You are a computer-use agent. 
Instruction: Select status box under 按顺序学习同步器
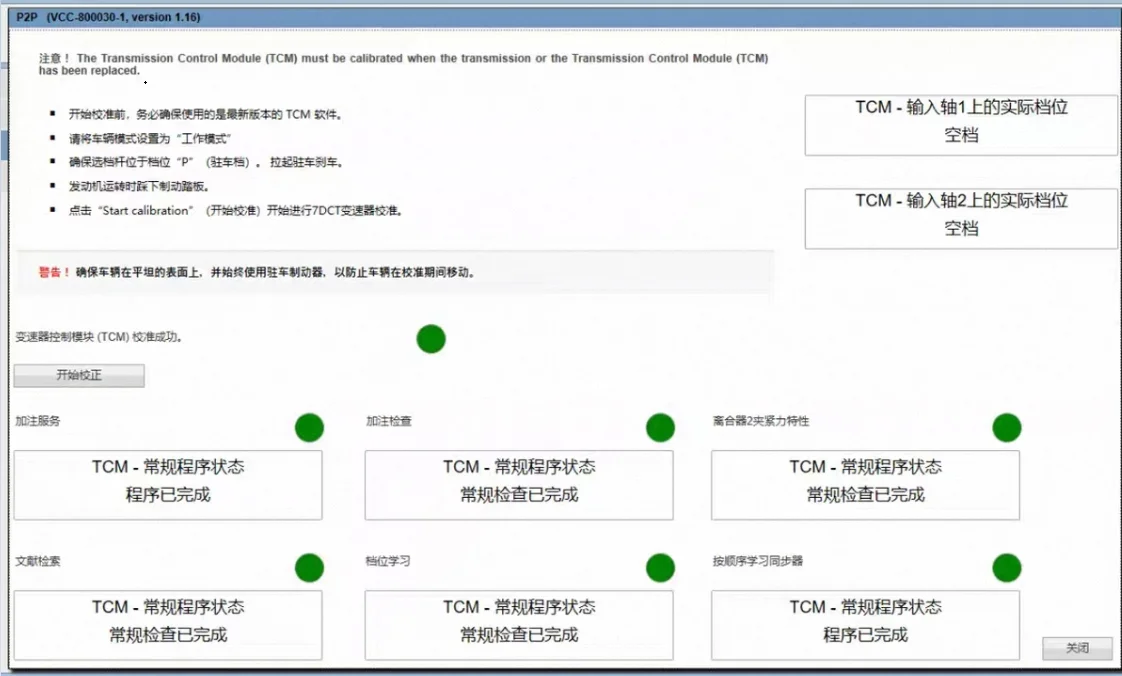click(865, 625)
